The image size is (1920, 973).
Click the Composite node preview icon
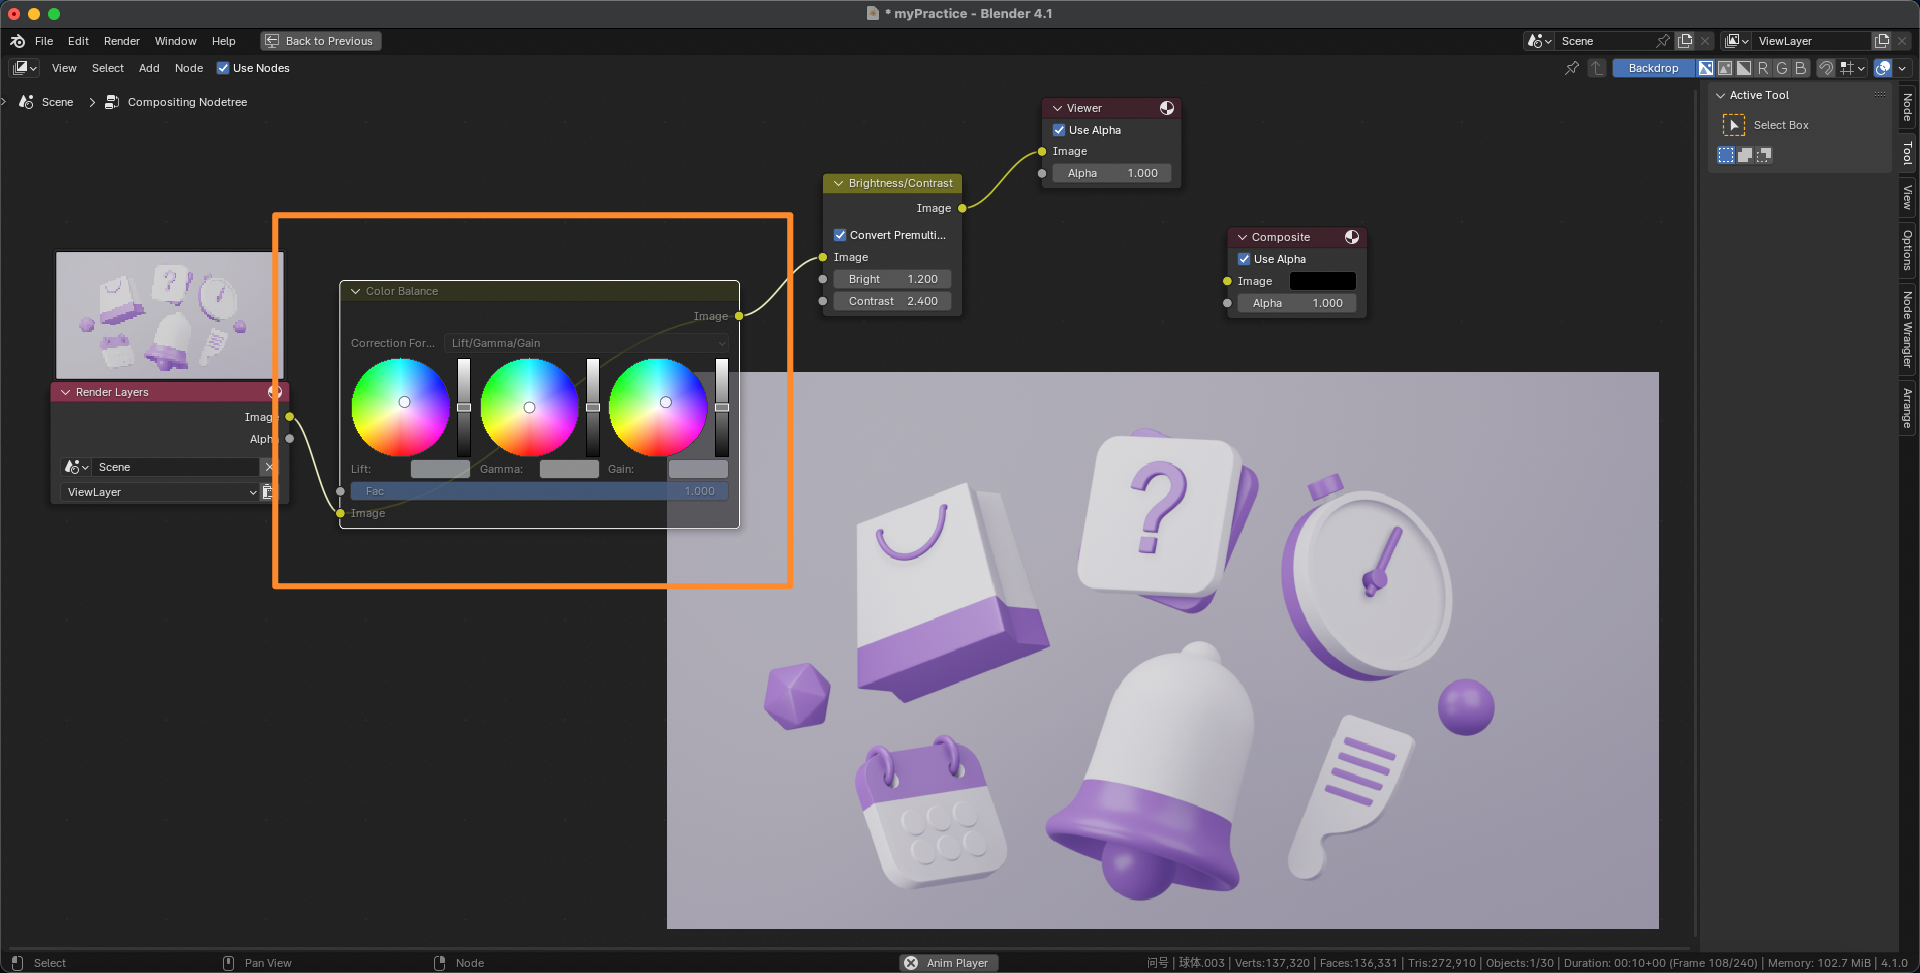coord(1352,237)
